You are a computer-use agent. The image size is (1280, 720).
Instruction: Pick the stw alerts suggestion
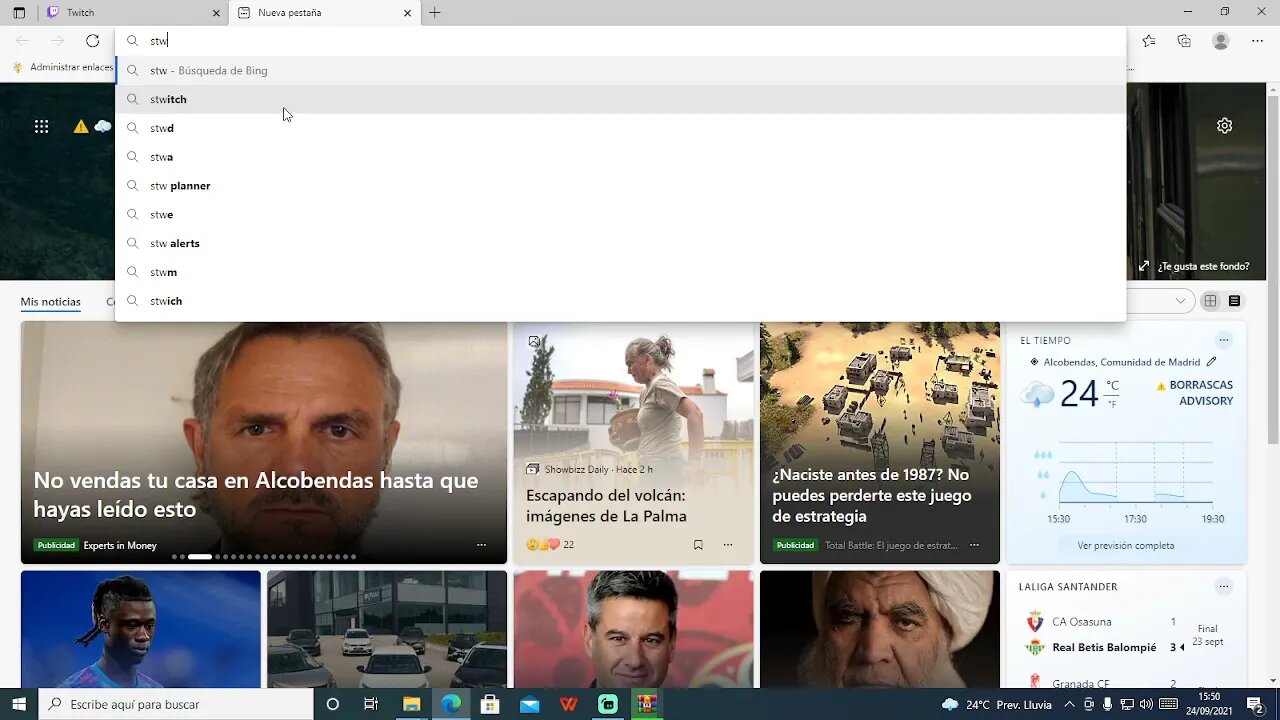coord(620,243)
